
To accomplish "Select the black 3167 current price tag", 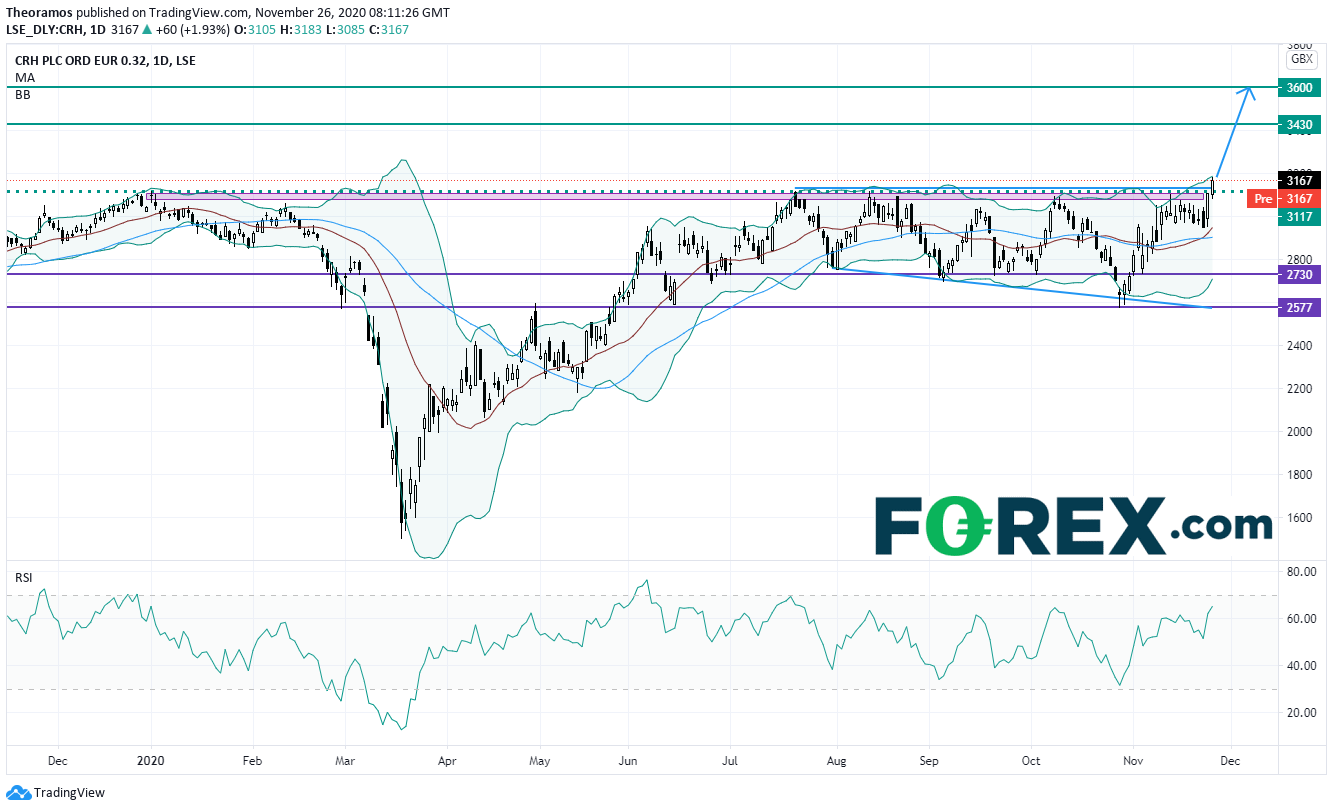I will click(1299, 181).
